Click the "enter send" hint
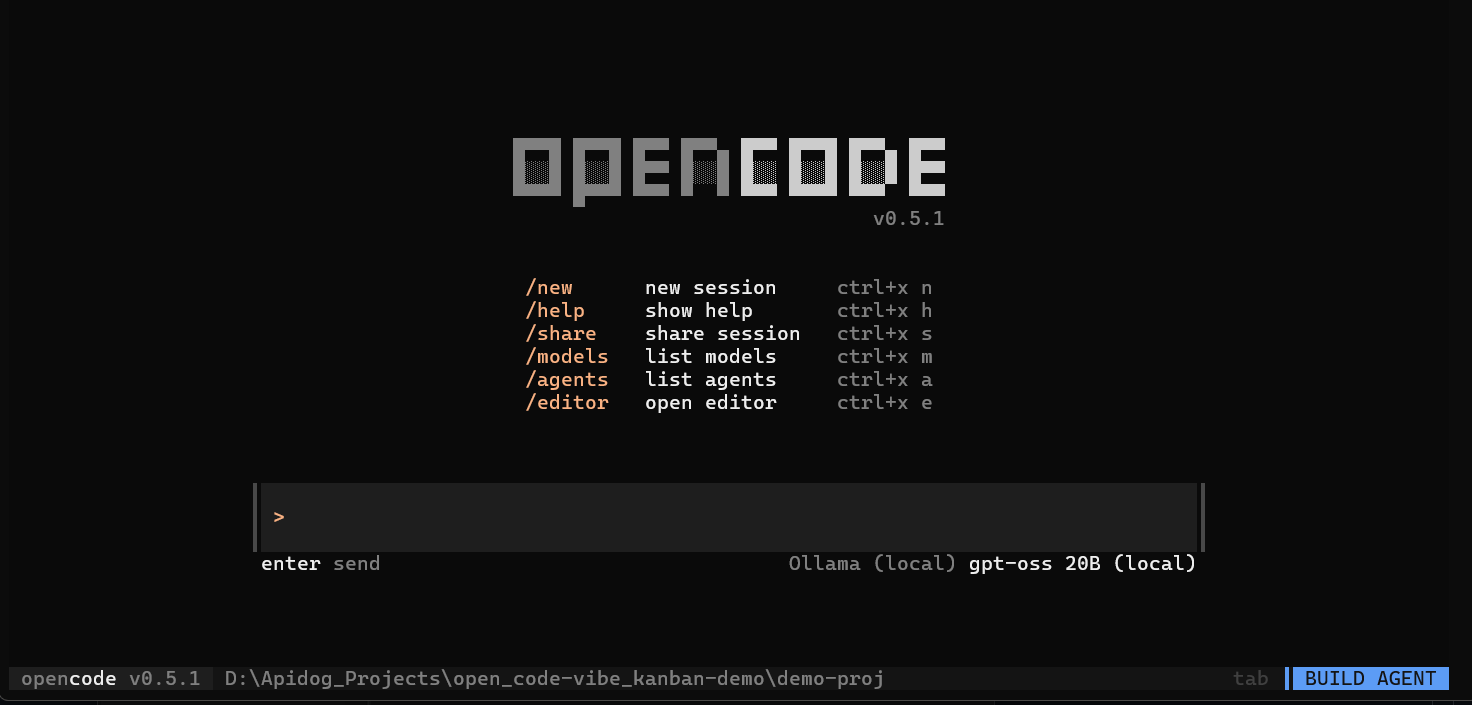 320,564
